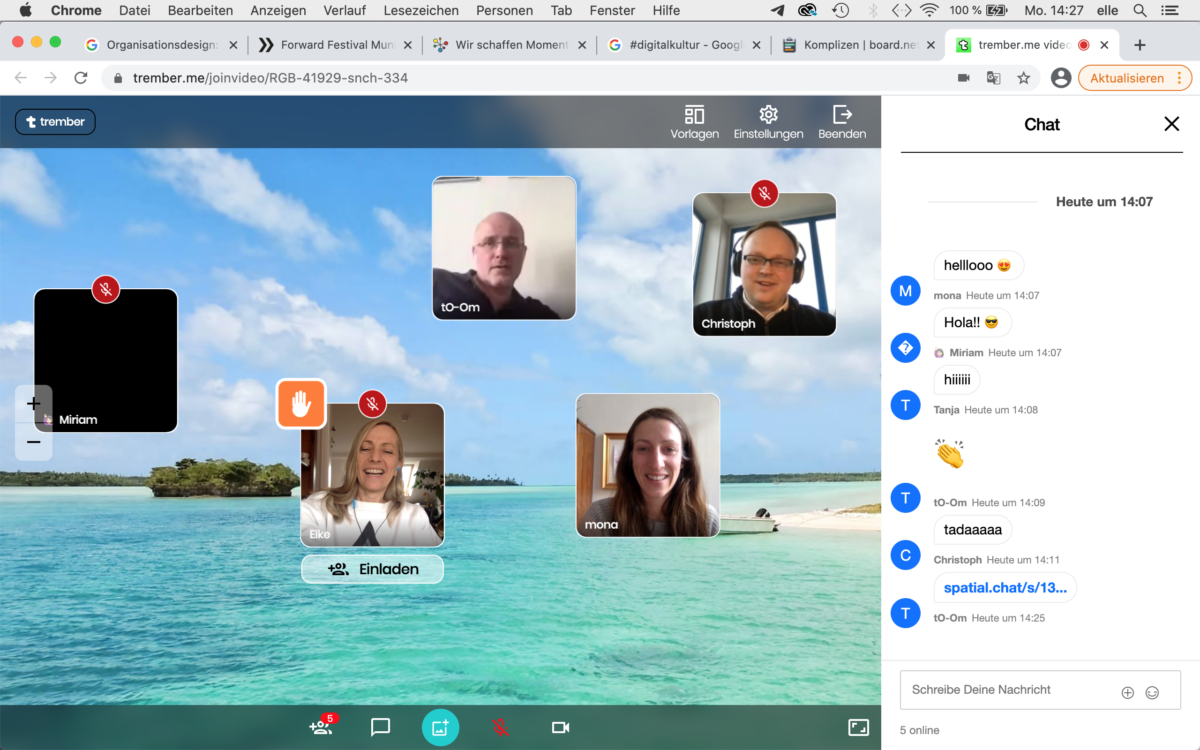Open Einstellungen gear settings
This screenshot has height=750, width=1200.
[768, 115]
